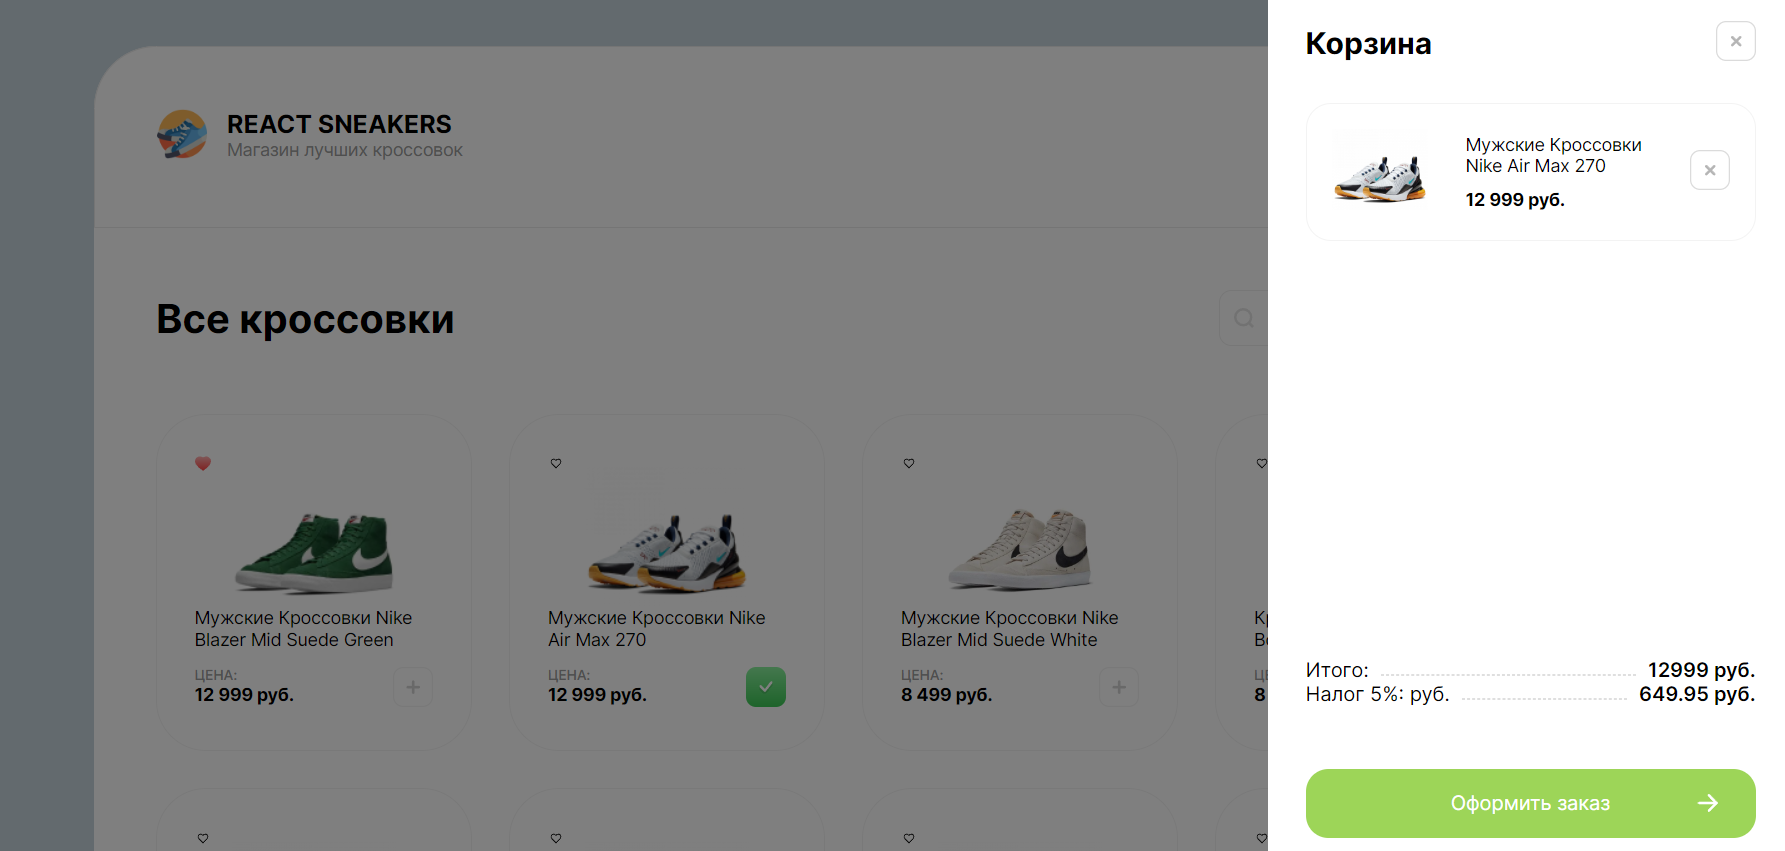Remove Nike Air Max 270 from cart
The image size is (1785, 851).
pos(1709,170)
